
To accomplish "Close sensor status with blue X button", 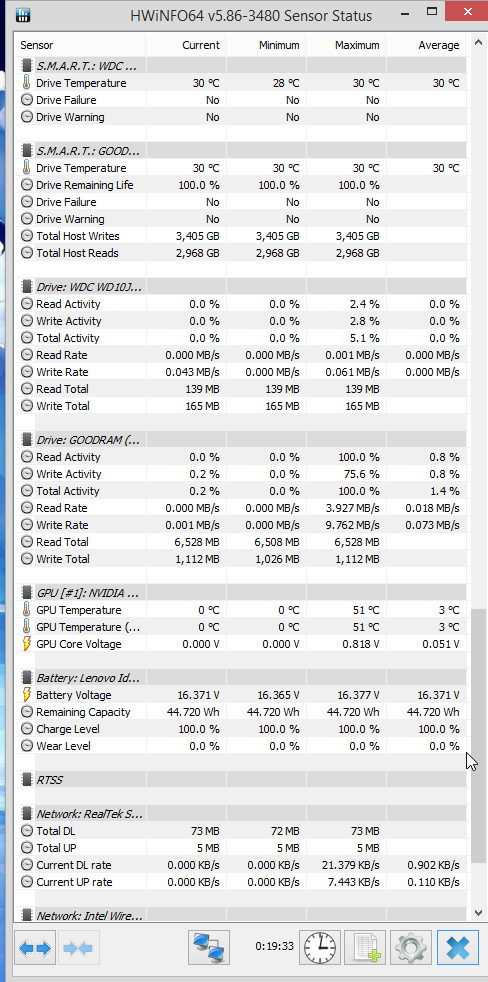I will 458,947.
